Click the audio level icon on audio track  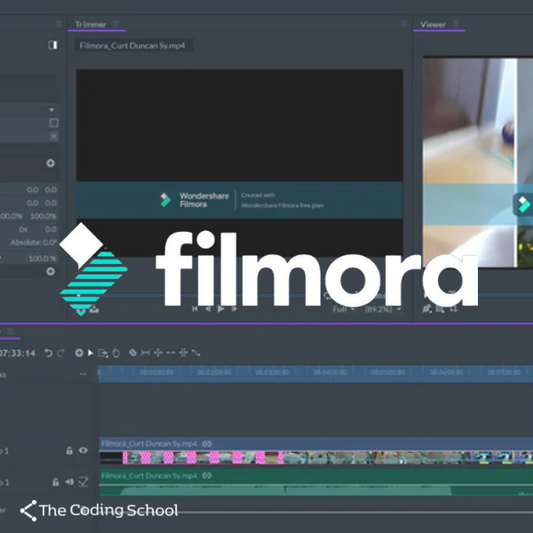click(83, 482)
